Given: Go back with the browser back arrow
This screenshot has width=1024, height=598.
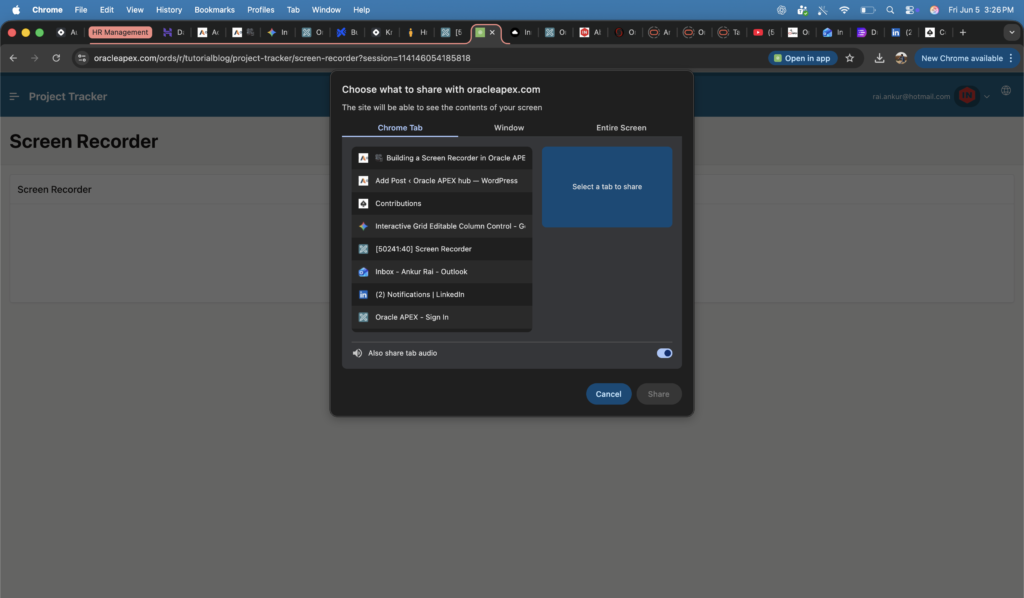Looking at the screenshot, I should [13, 58].
